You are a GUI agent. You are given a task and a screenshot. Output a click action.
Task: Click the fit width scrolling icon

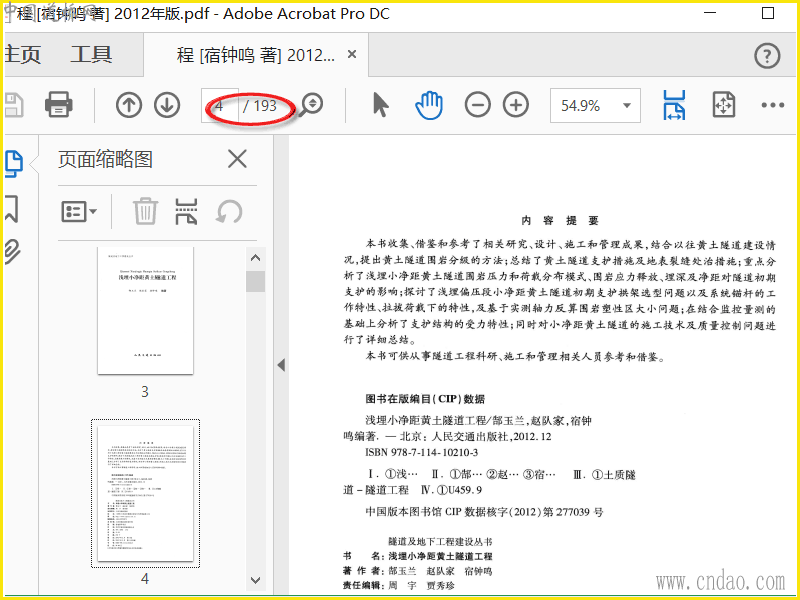coord(674,105)
